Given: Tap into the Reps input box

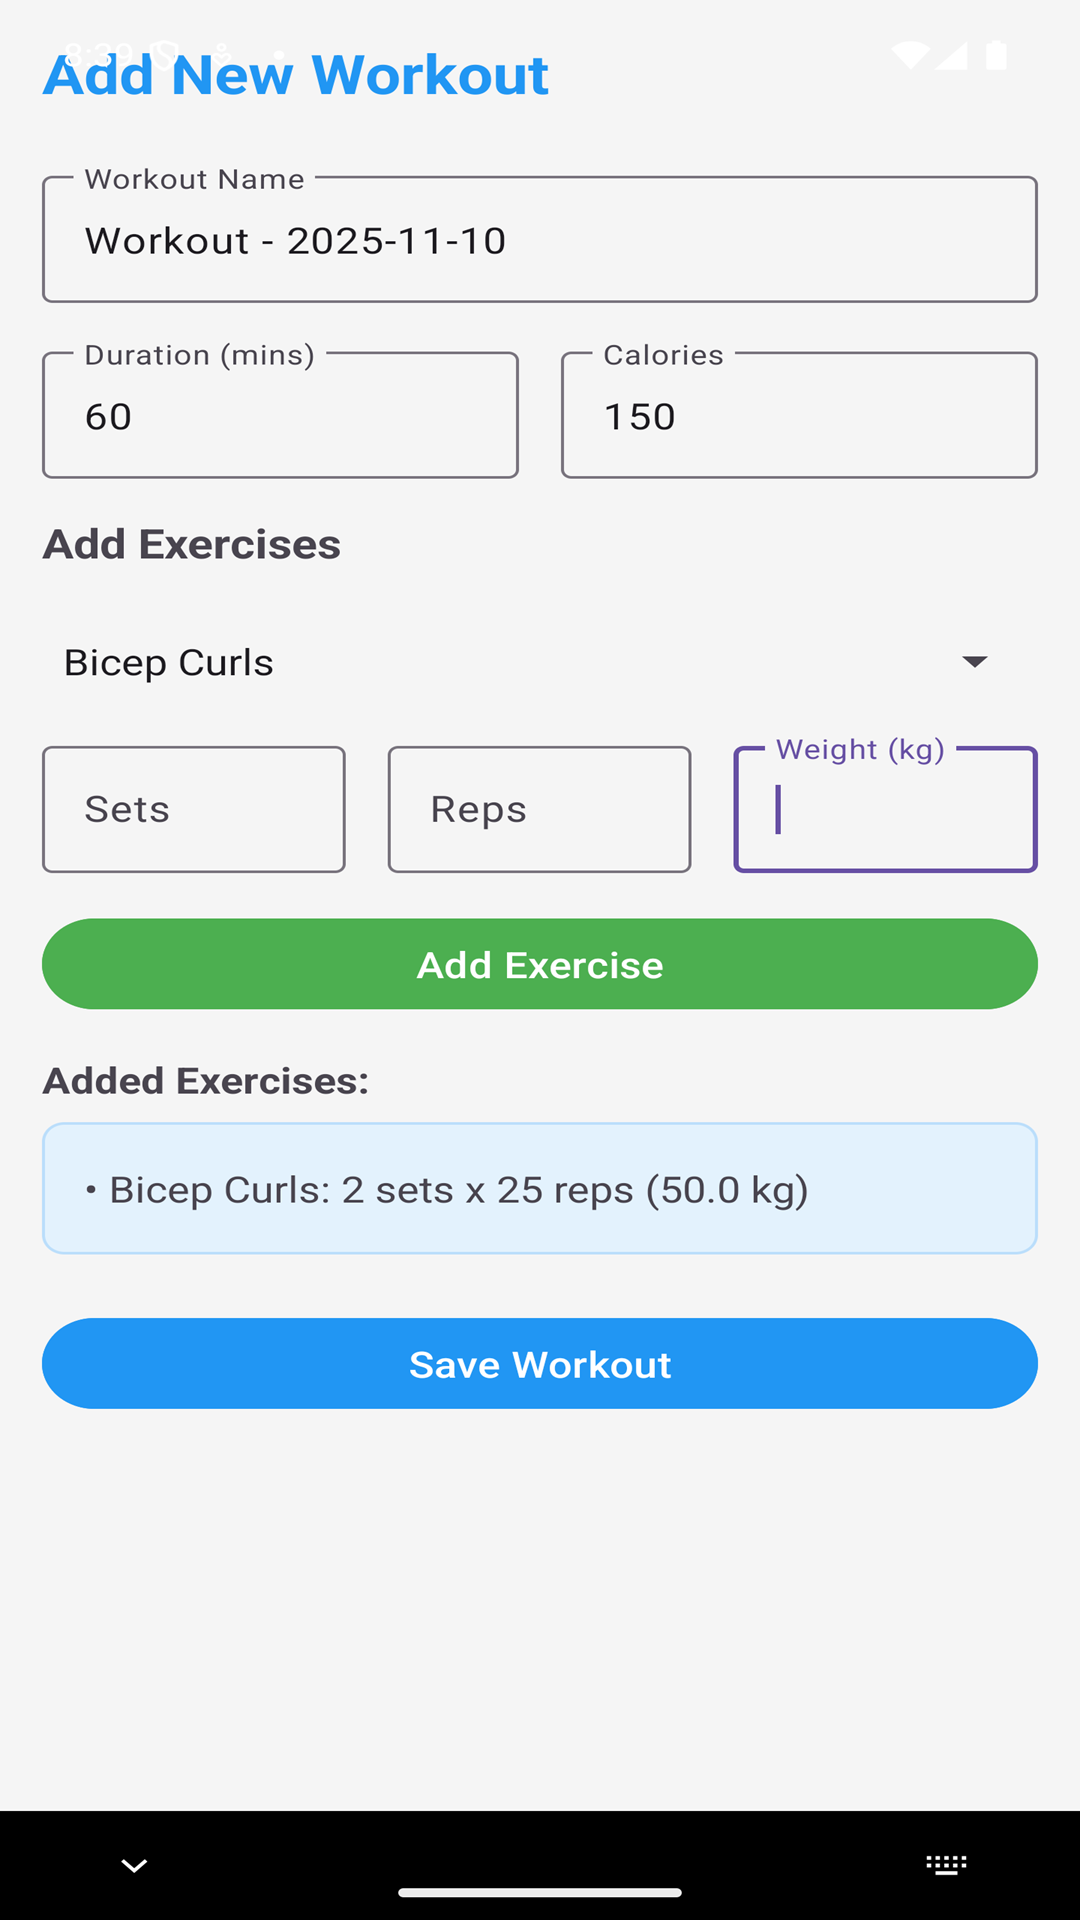Looking at the screenshot, I should (x=540, y=810).
